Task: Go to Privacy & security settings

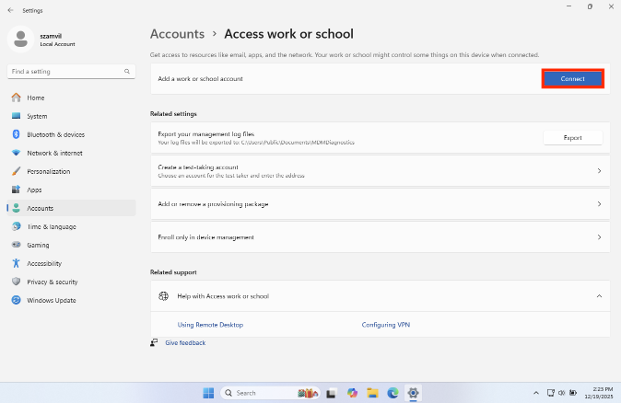Action: 52,282
